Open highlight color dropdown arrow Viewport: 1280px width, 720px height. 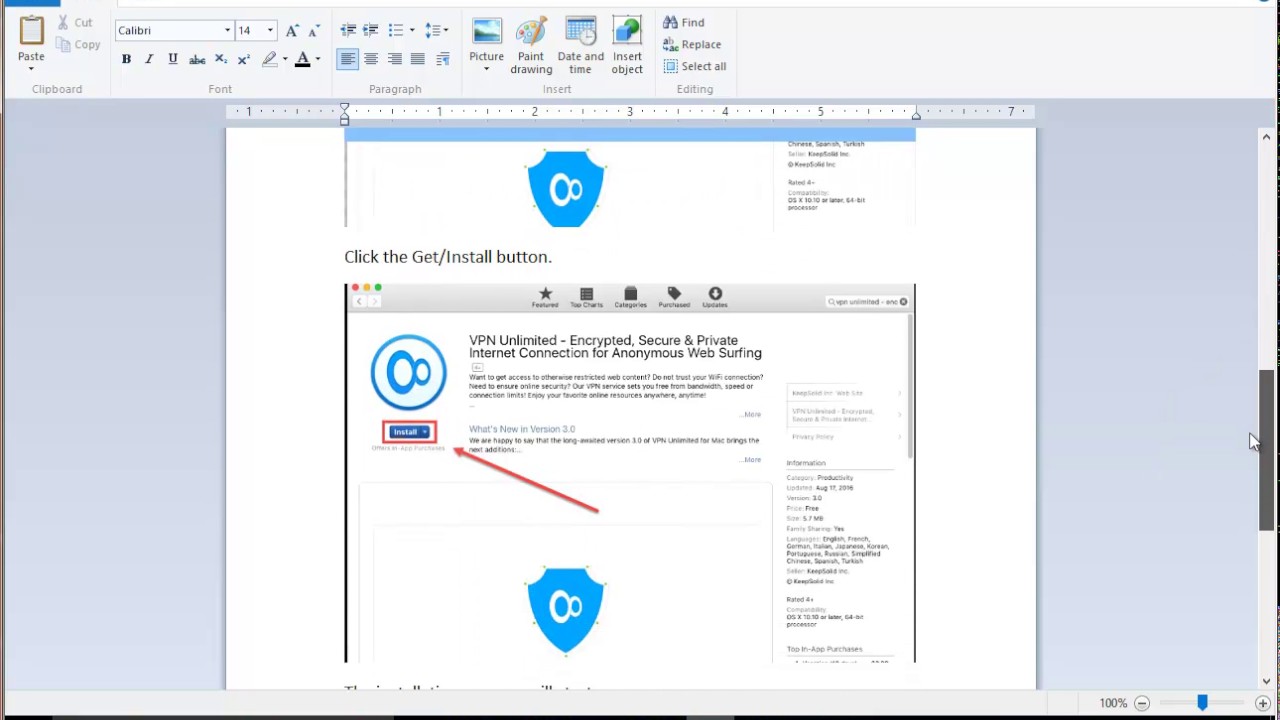pos(285,60)
